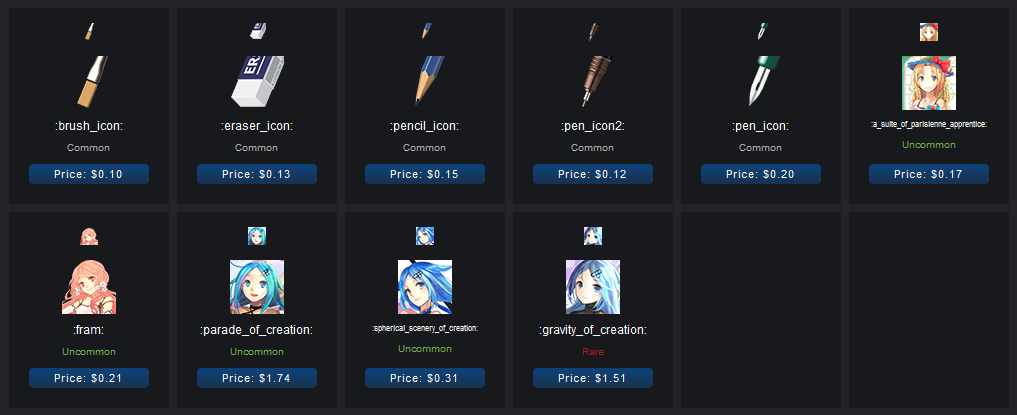Click the spherical_scenery_of_creation large thumbnail

tap(425, 287)
